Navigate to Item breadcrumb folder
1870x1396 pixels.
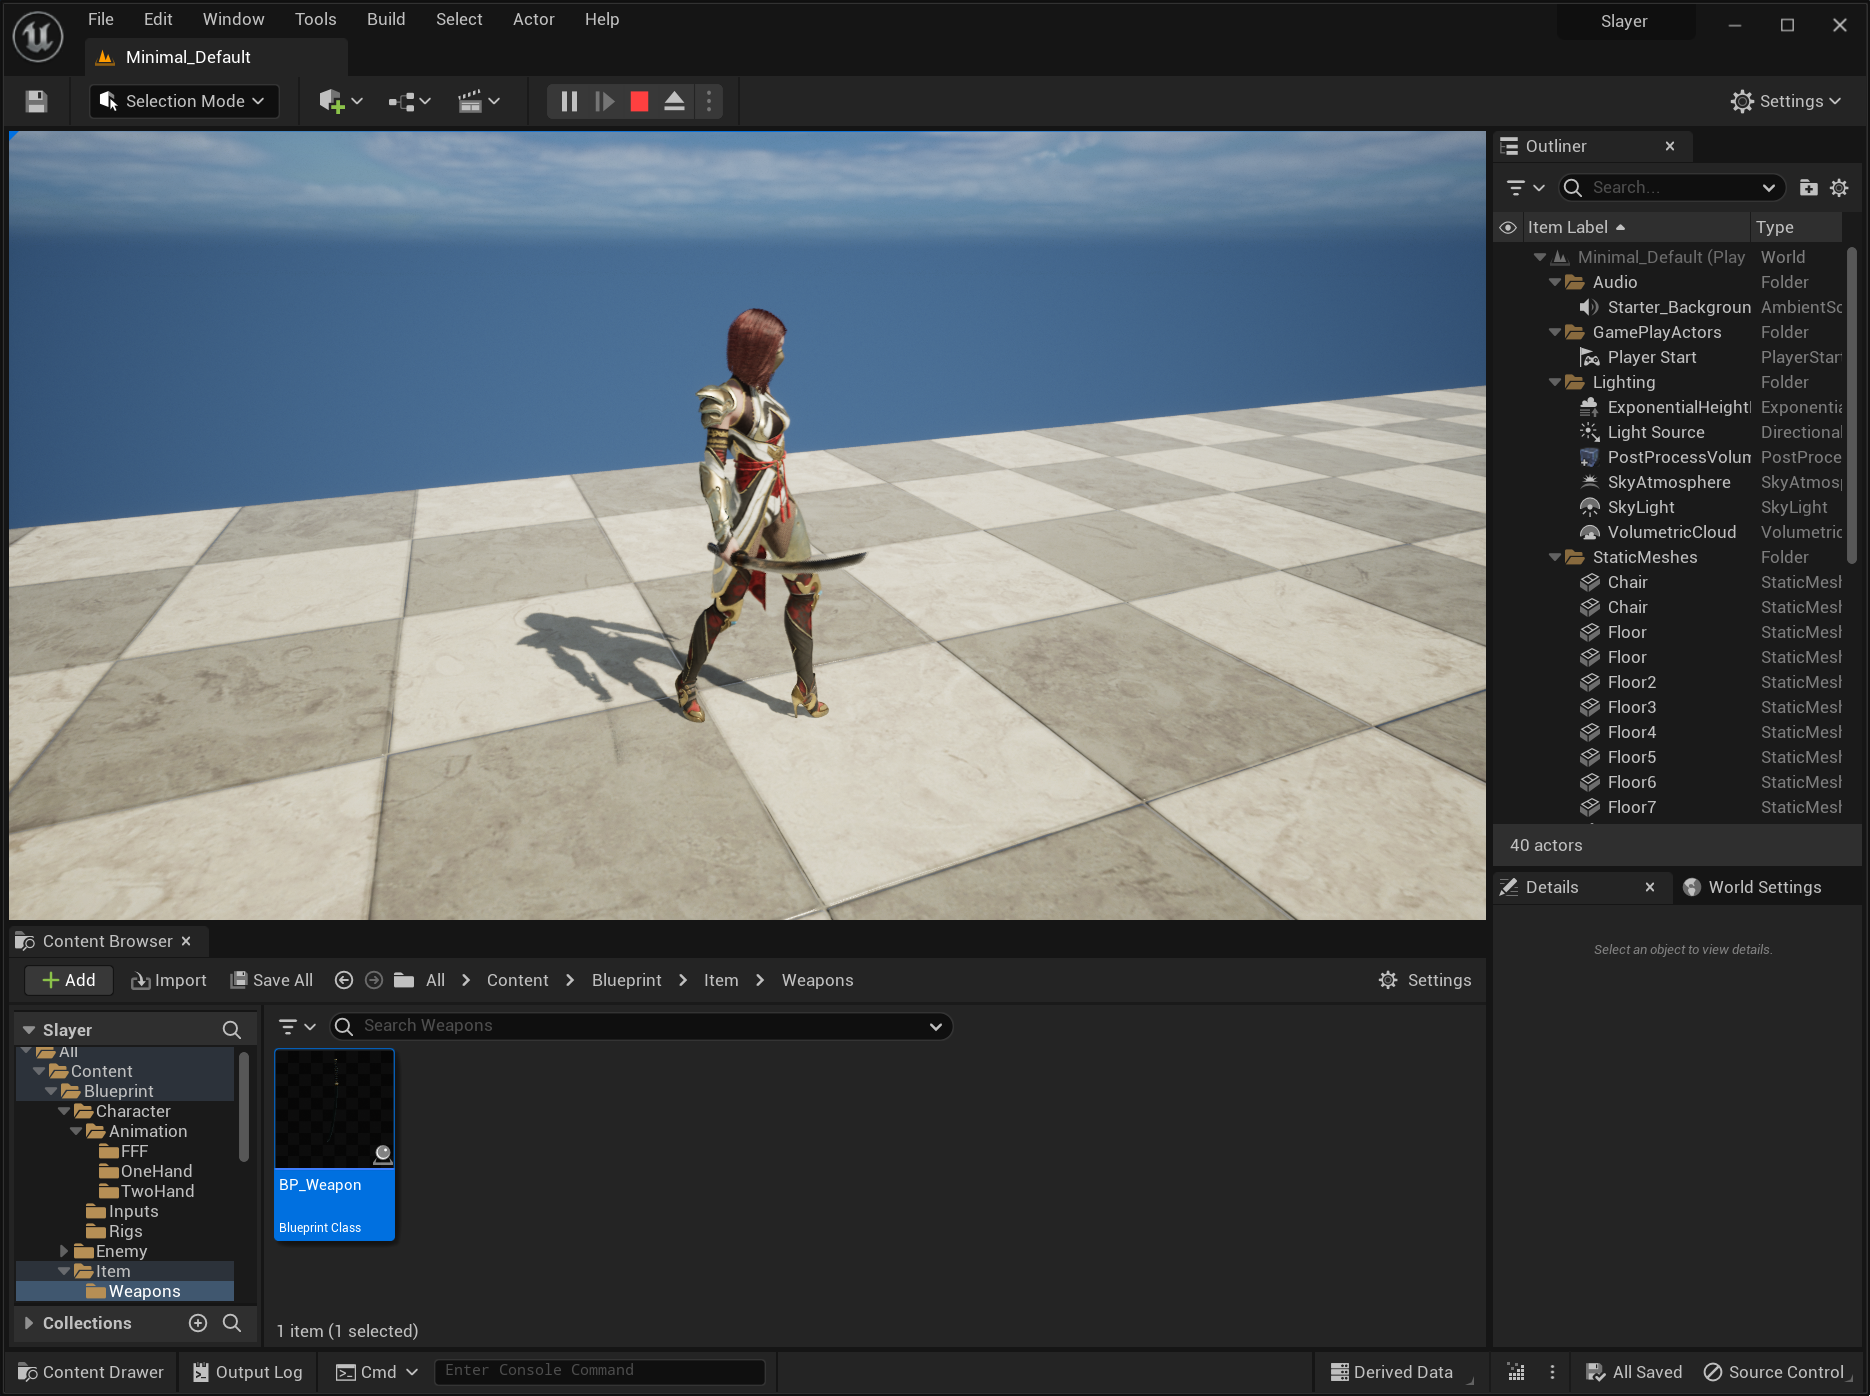coord(721,980)
